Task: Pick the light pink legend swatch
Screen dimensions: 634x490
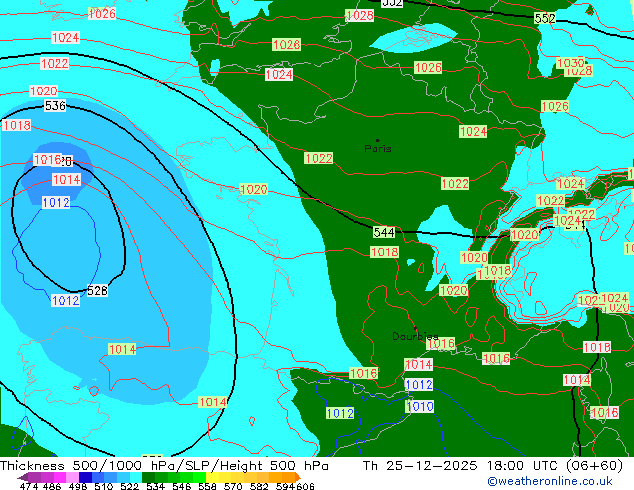Action: coord(72,477)
